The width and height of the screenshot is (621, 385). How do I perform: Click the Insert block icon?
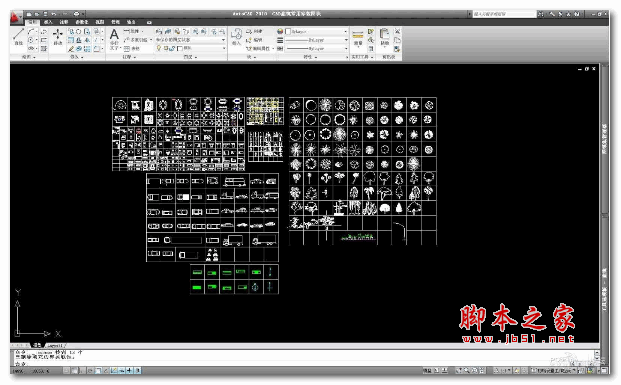(236, 36)
